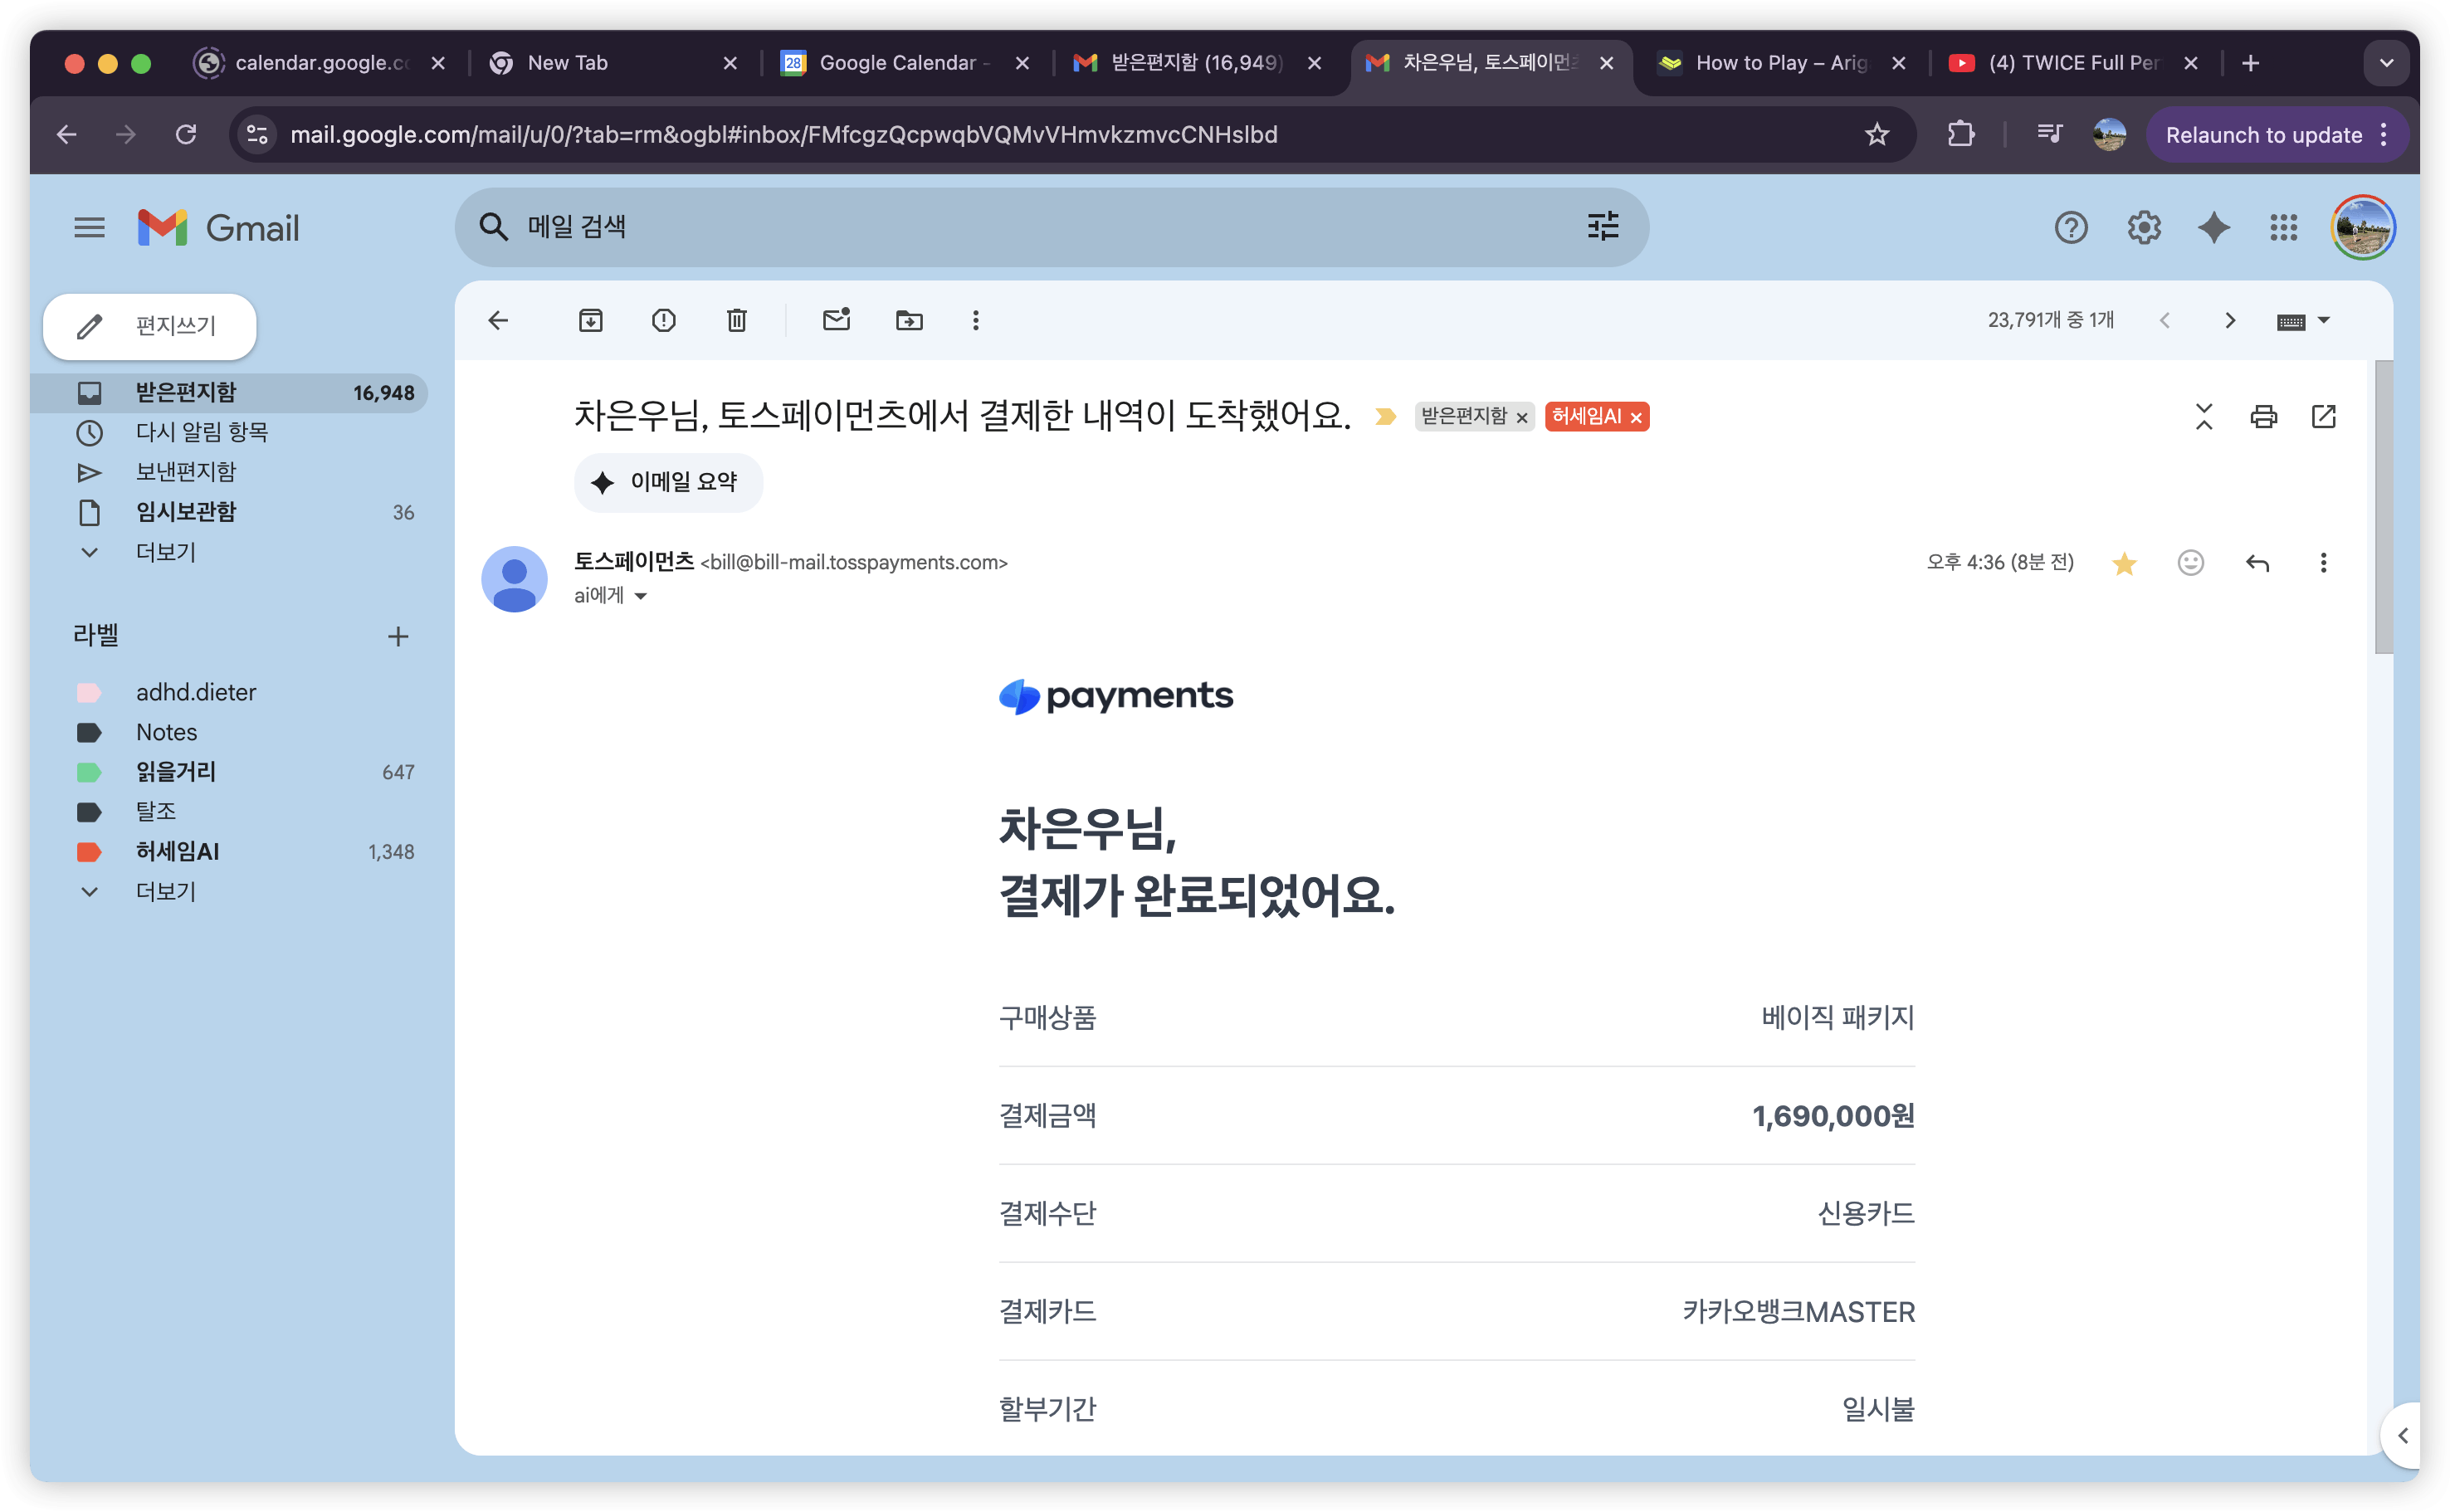Screen dimensions: 2450x1512
Task: Click the 메일 검색 search field
Action: click(x=1000, y=227)
